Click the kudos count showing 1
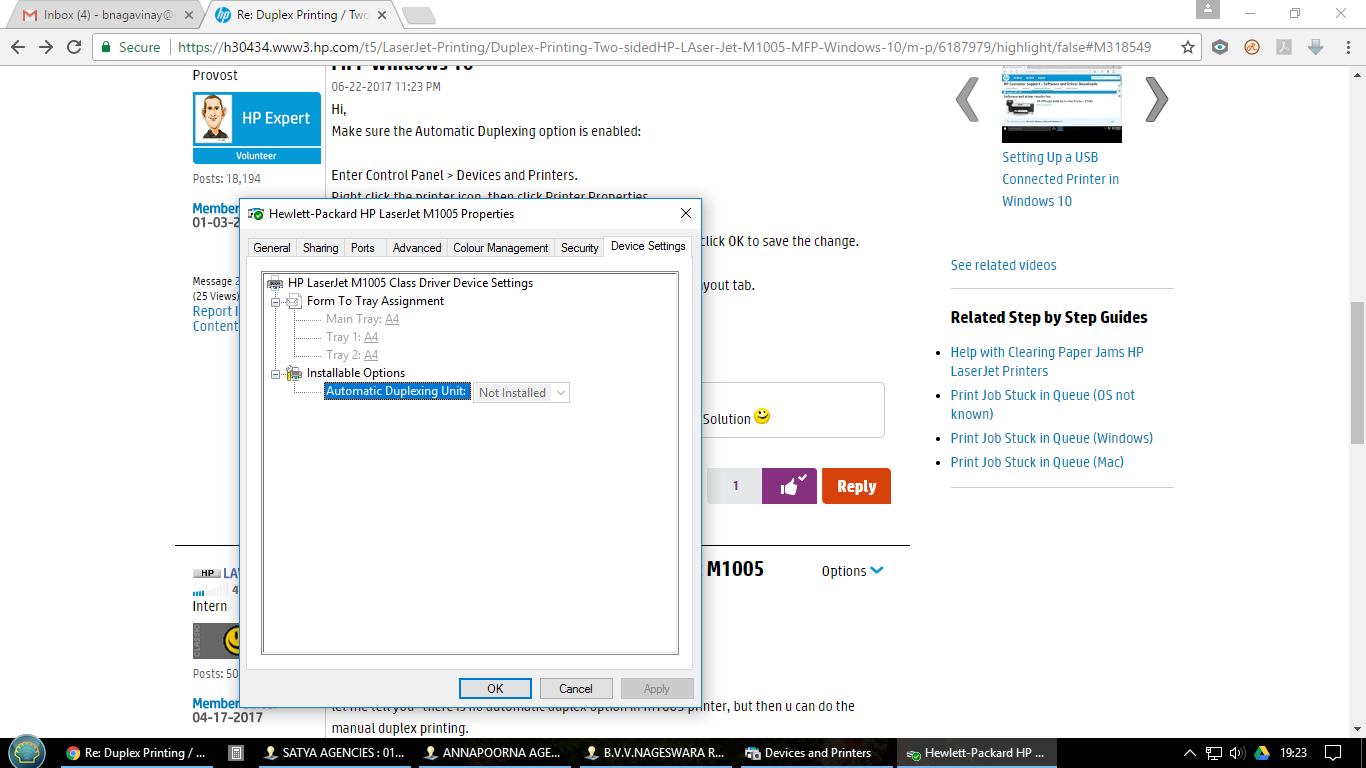Image resolution: width=1366 pixels, height=768 pixels. pos(735,486)
